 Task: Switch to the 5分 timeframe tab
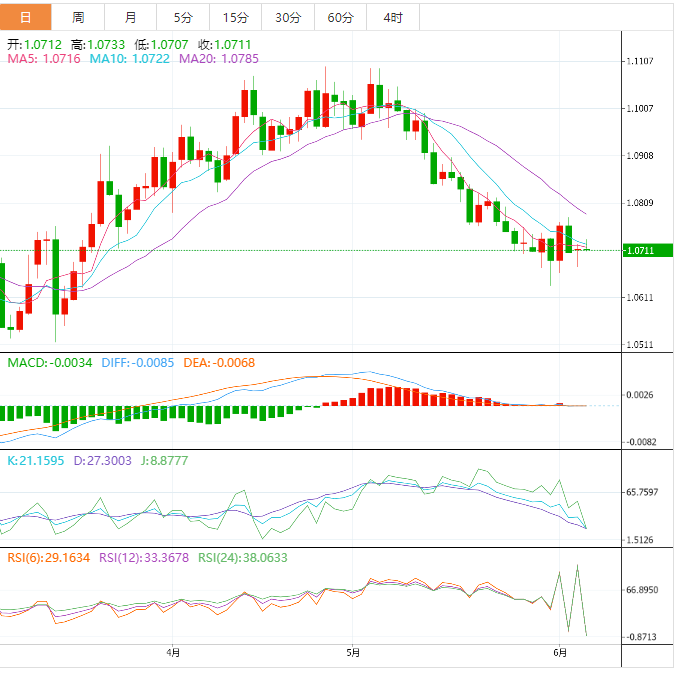point(183,17)
